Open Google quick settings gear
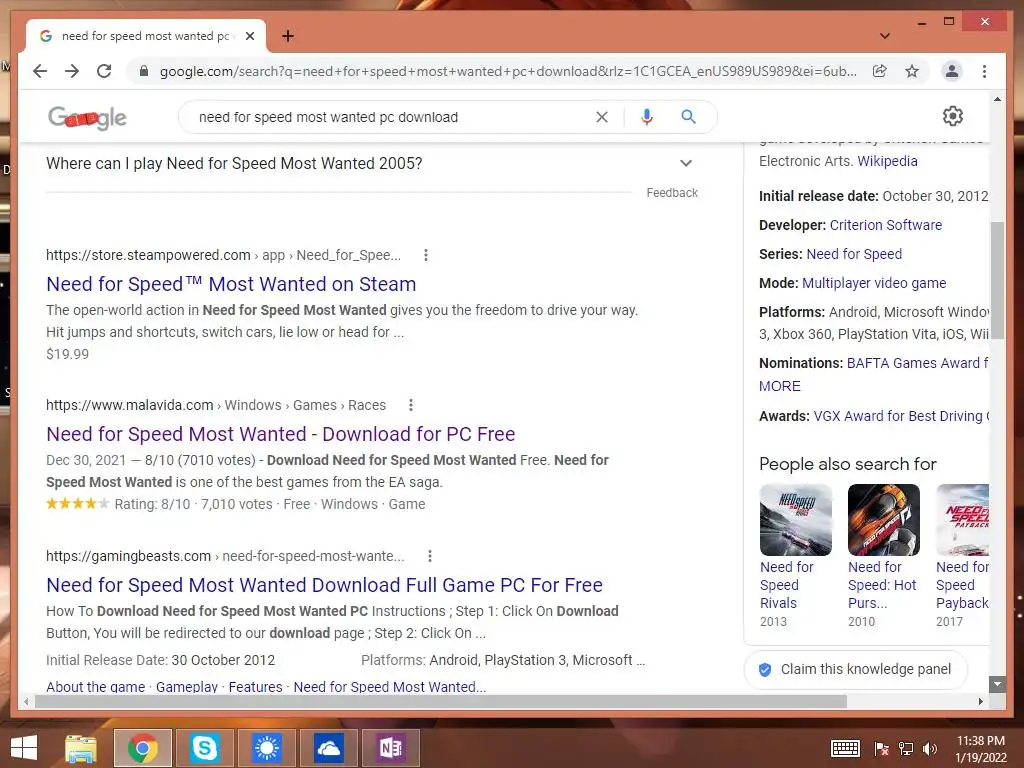This screenshot has width=1024, height=768. click(952, 116)
